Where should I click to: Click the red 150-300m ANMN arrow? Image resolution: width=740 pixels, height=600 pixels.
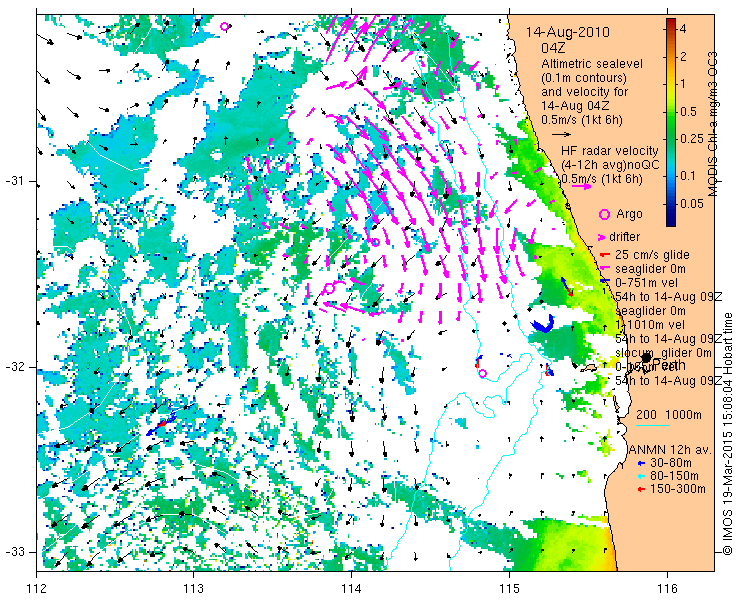(641, 490)
